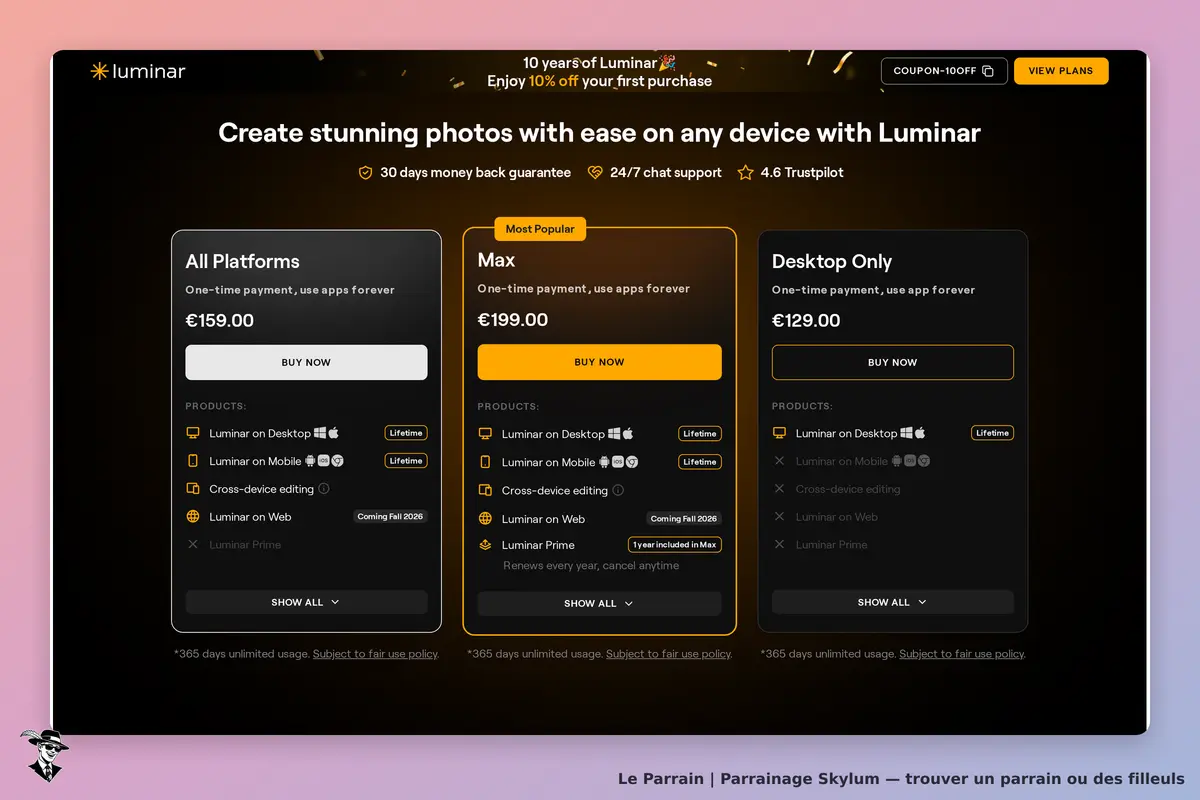This screenshot has height=800, width=1200.
Task: Click the Trustpilot star icon
Action: [745, 173]
